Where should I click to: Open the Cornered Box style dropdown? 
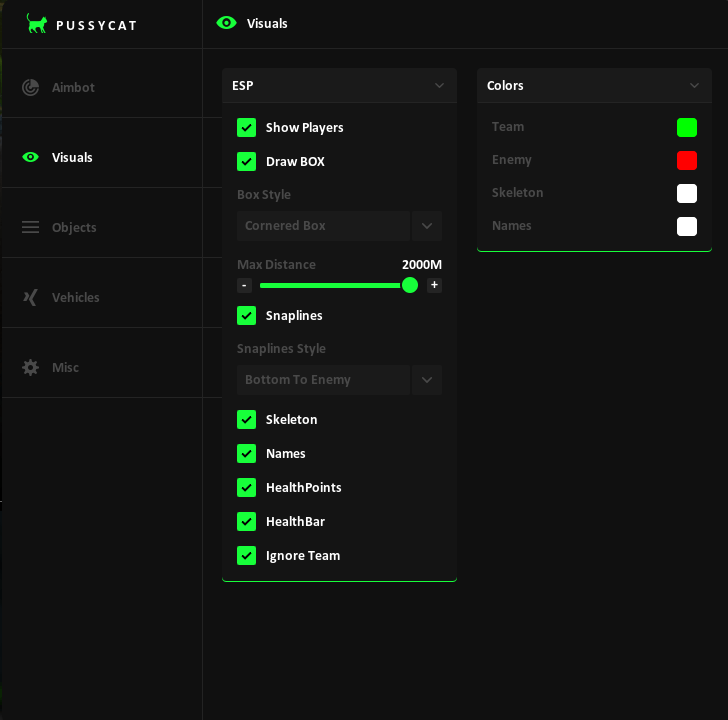click(339, 226)
